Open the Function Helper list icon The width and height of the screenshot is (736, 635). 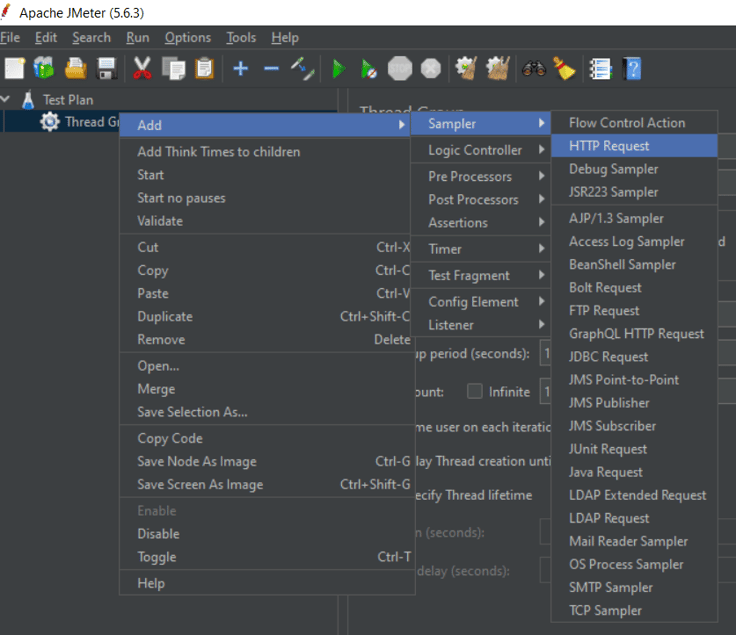600,69
